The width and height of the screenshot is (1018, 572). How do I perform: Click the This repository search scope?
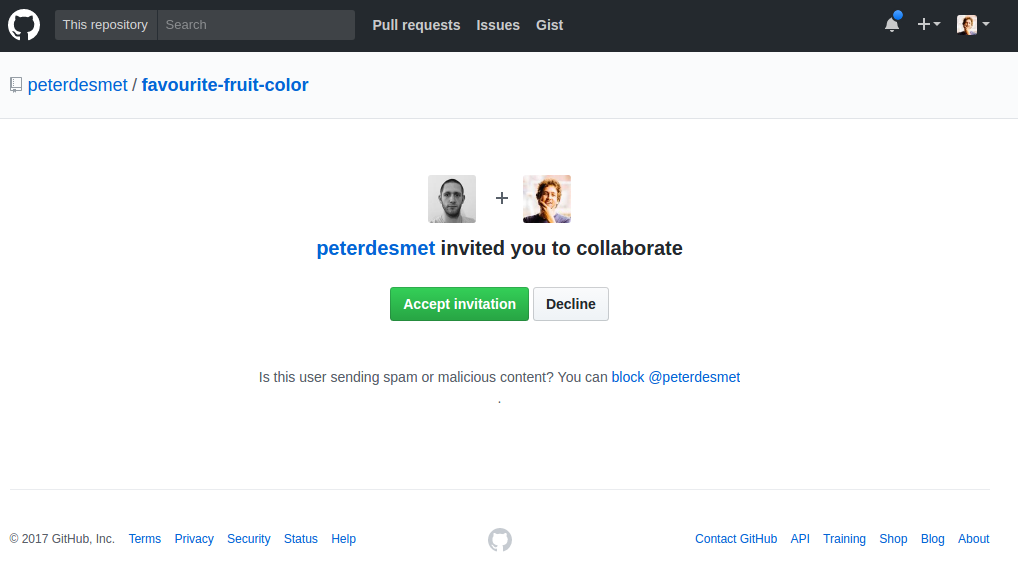click(x=105, y=25)
